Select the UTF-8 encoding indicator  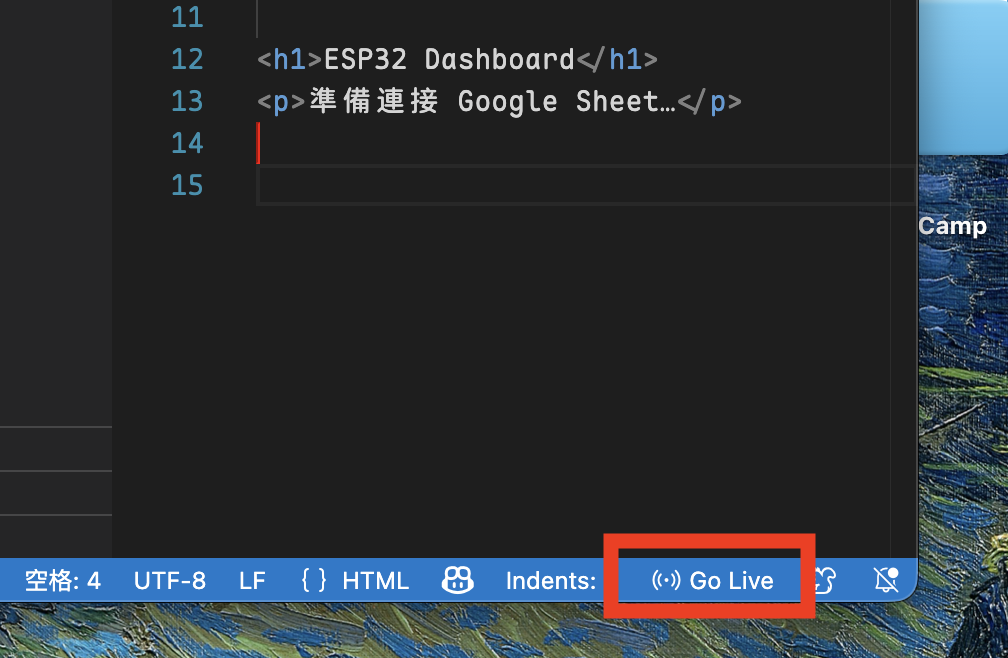[x=170, y=580]
